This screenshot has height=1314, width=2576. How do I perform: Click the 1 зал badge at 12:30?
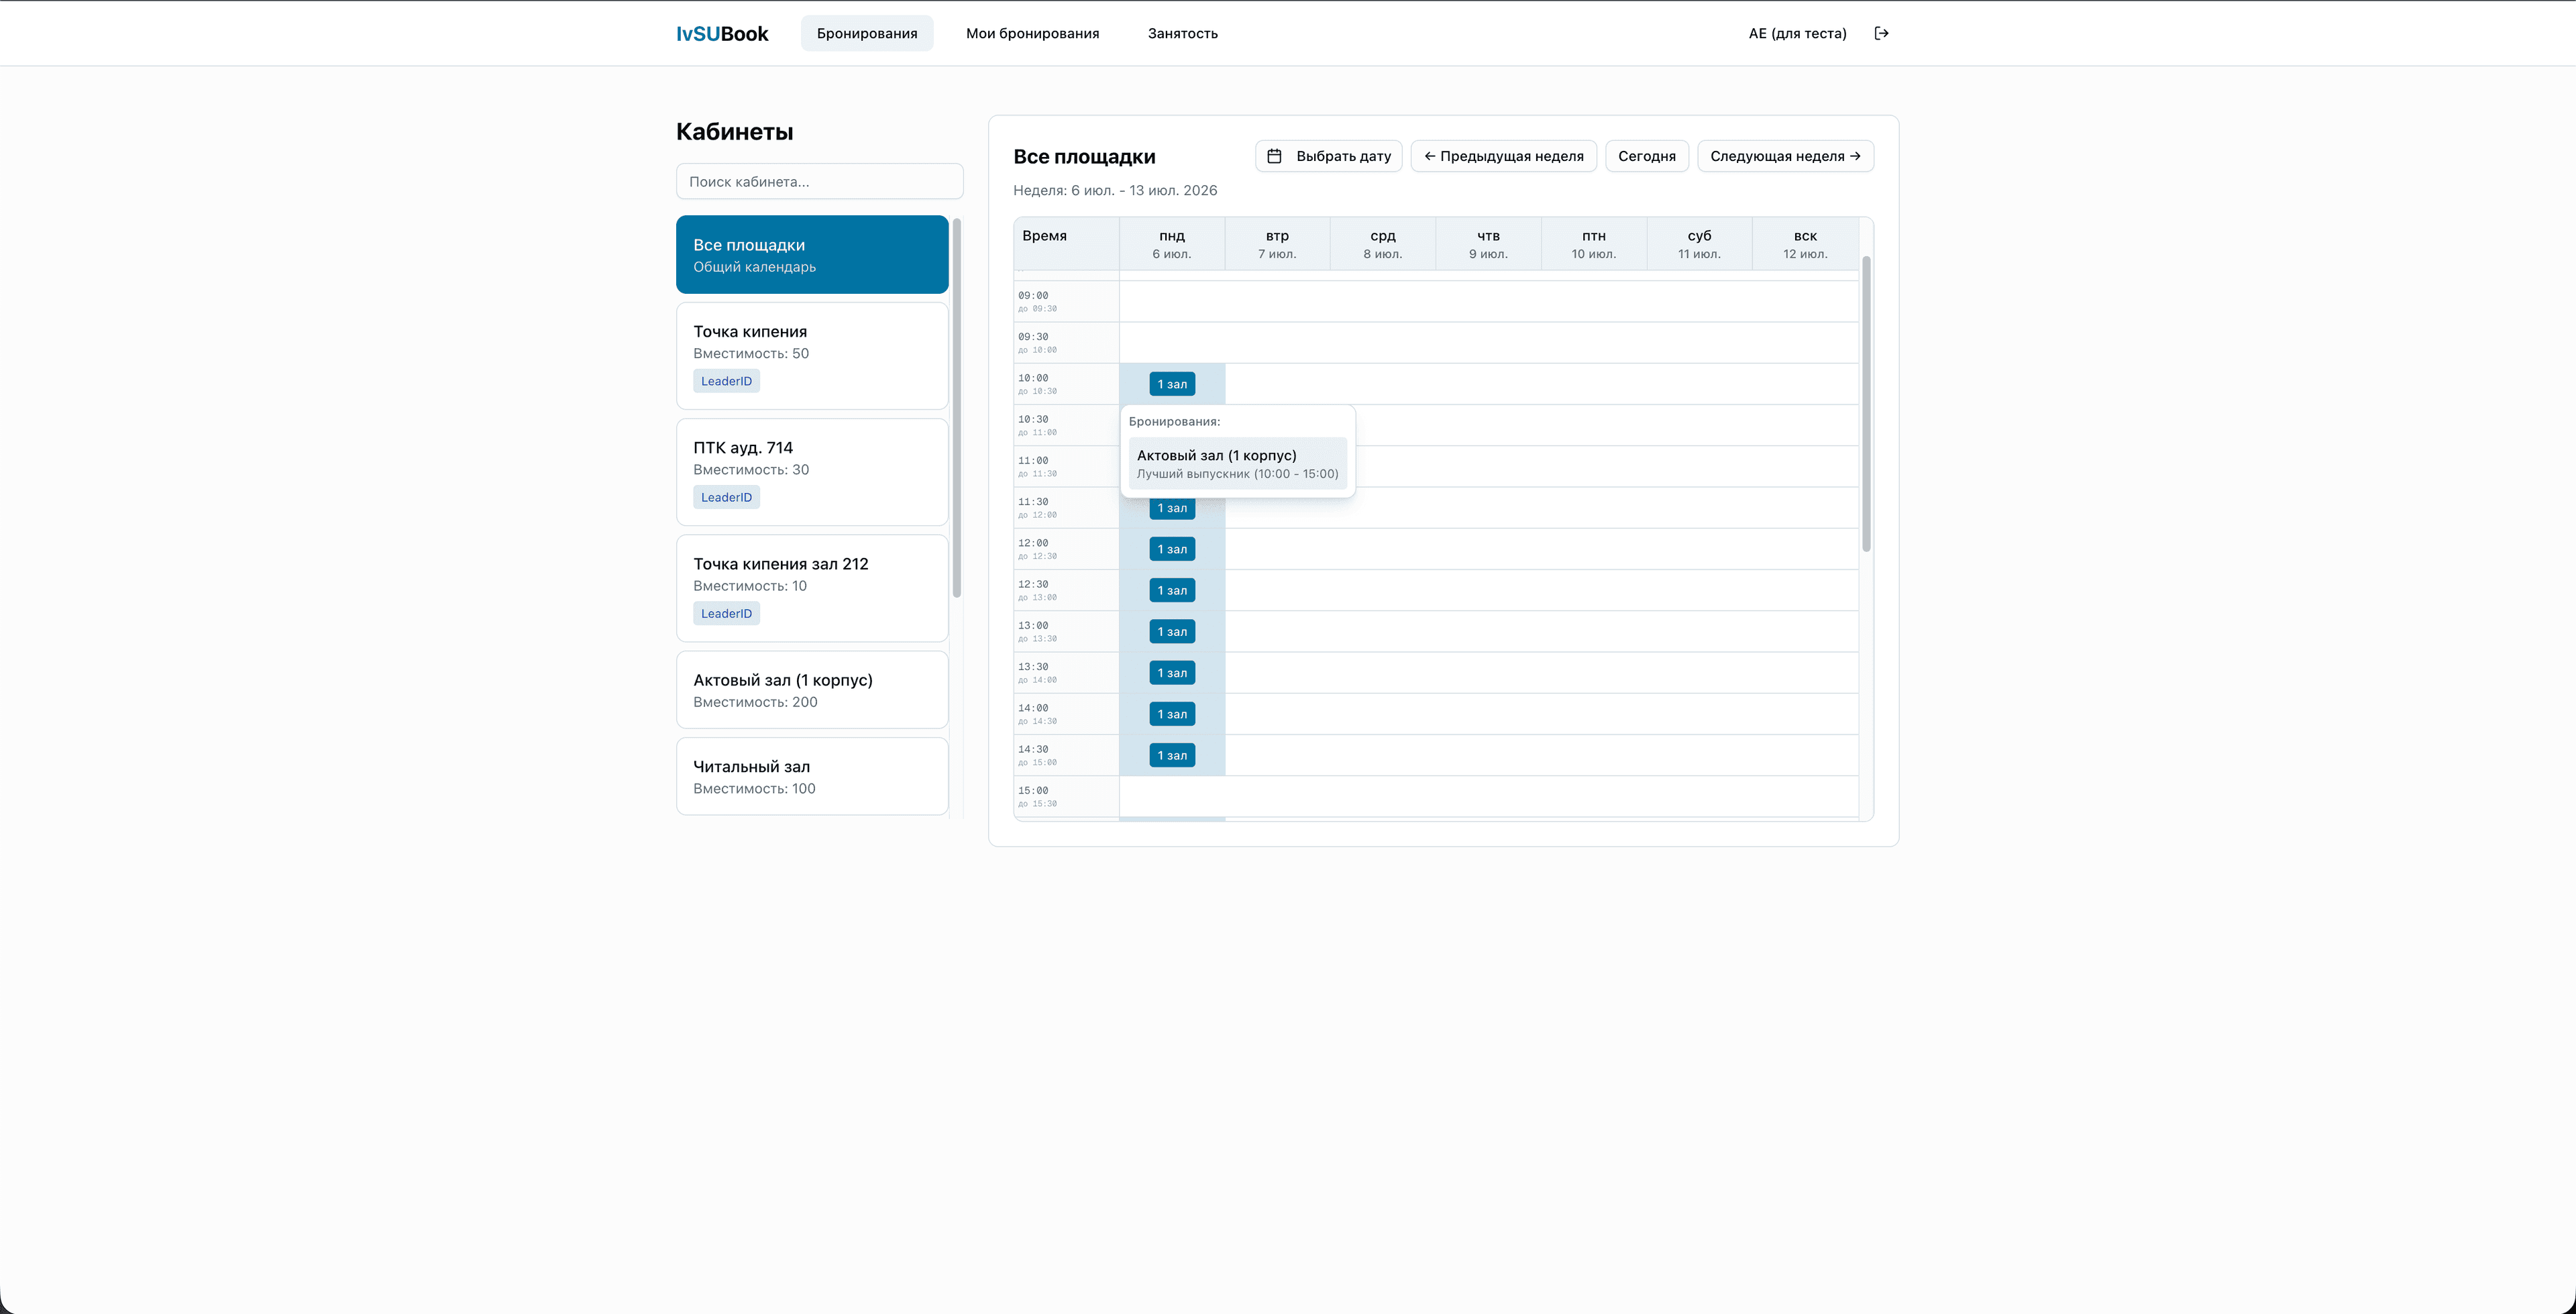[1172, 590]
